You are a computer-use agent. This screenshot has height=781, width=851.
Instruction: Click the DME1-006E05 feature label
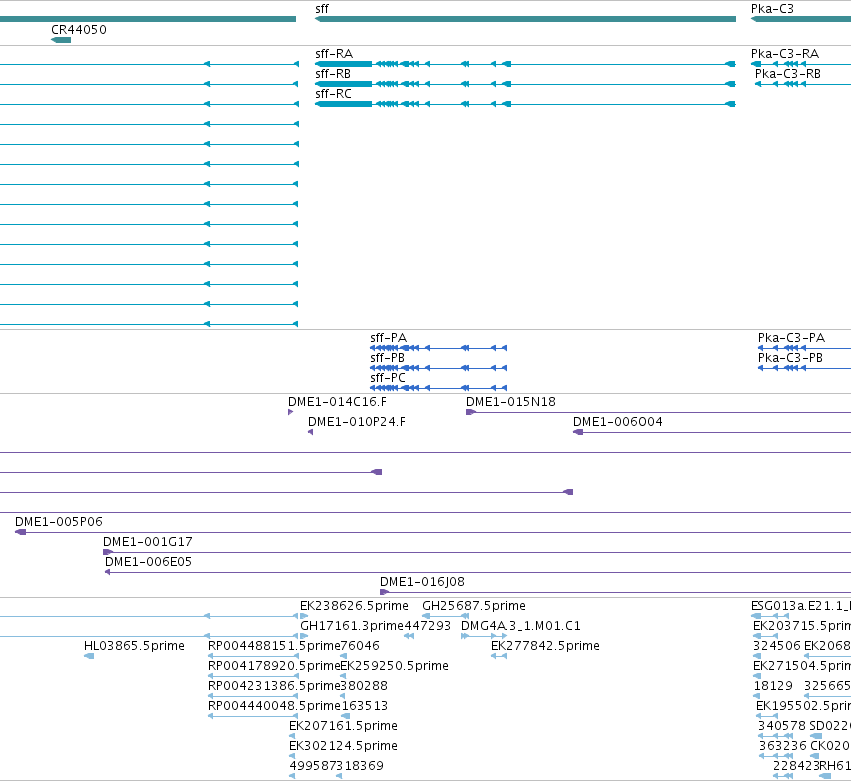[x=148, y=562]
